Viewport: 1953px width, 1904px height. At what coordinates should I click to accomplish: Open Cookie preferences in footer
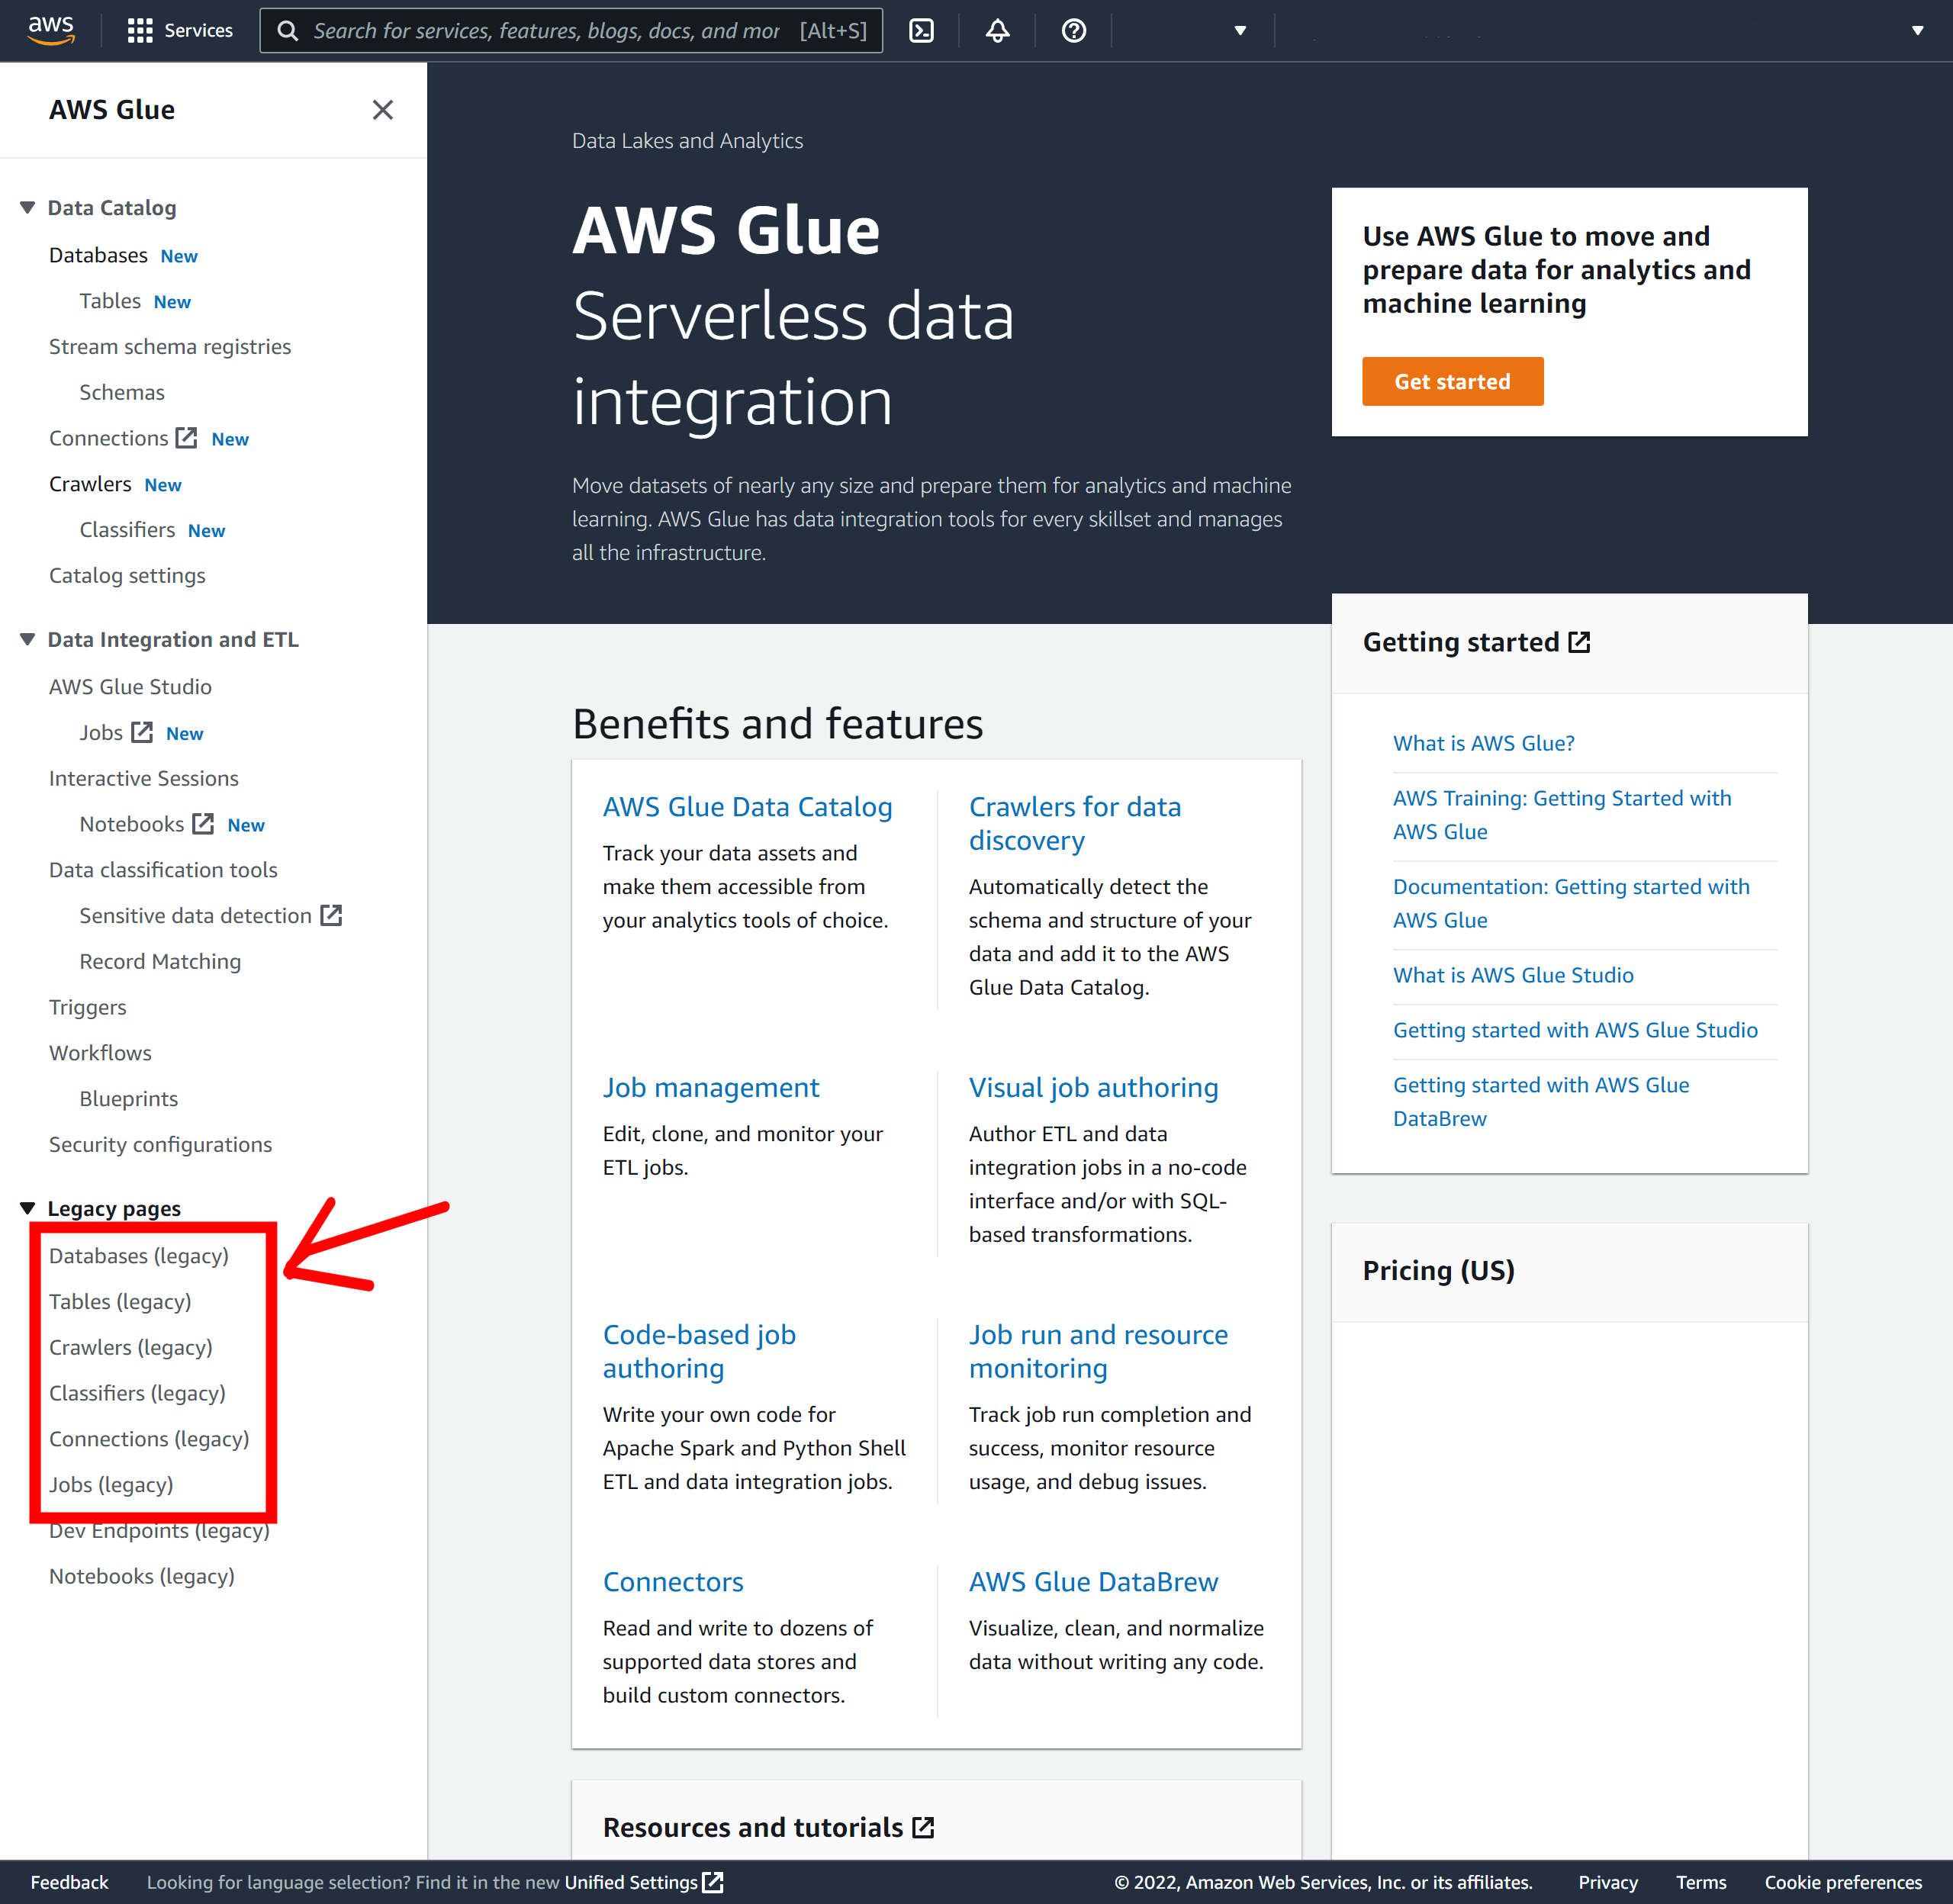(1843, 1883)
